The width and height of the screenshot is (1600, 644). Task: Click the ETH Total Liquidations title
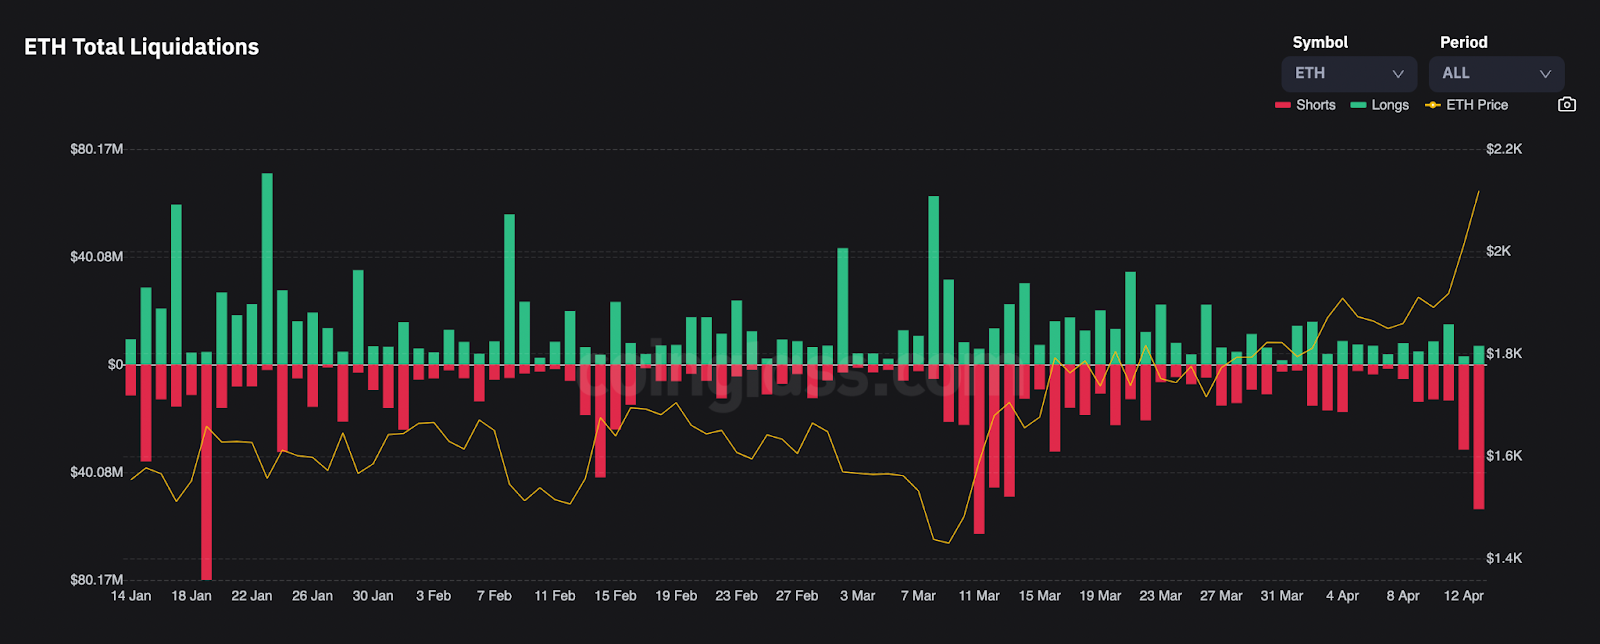(x=141, y=47)
